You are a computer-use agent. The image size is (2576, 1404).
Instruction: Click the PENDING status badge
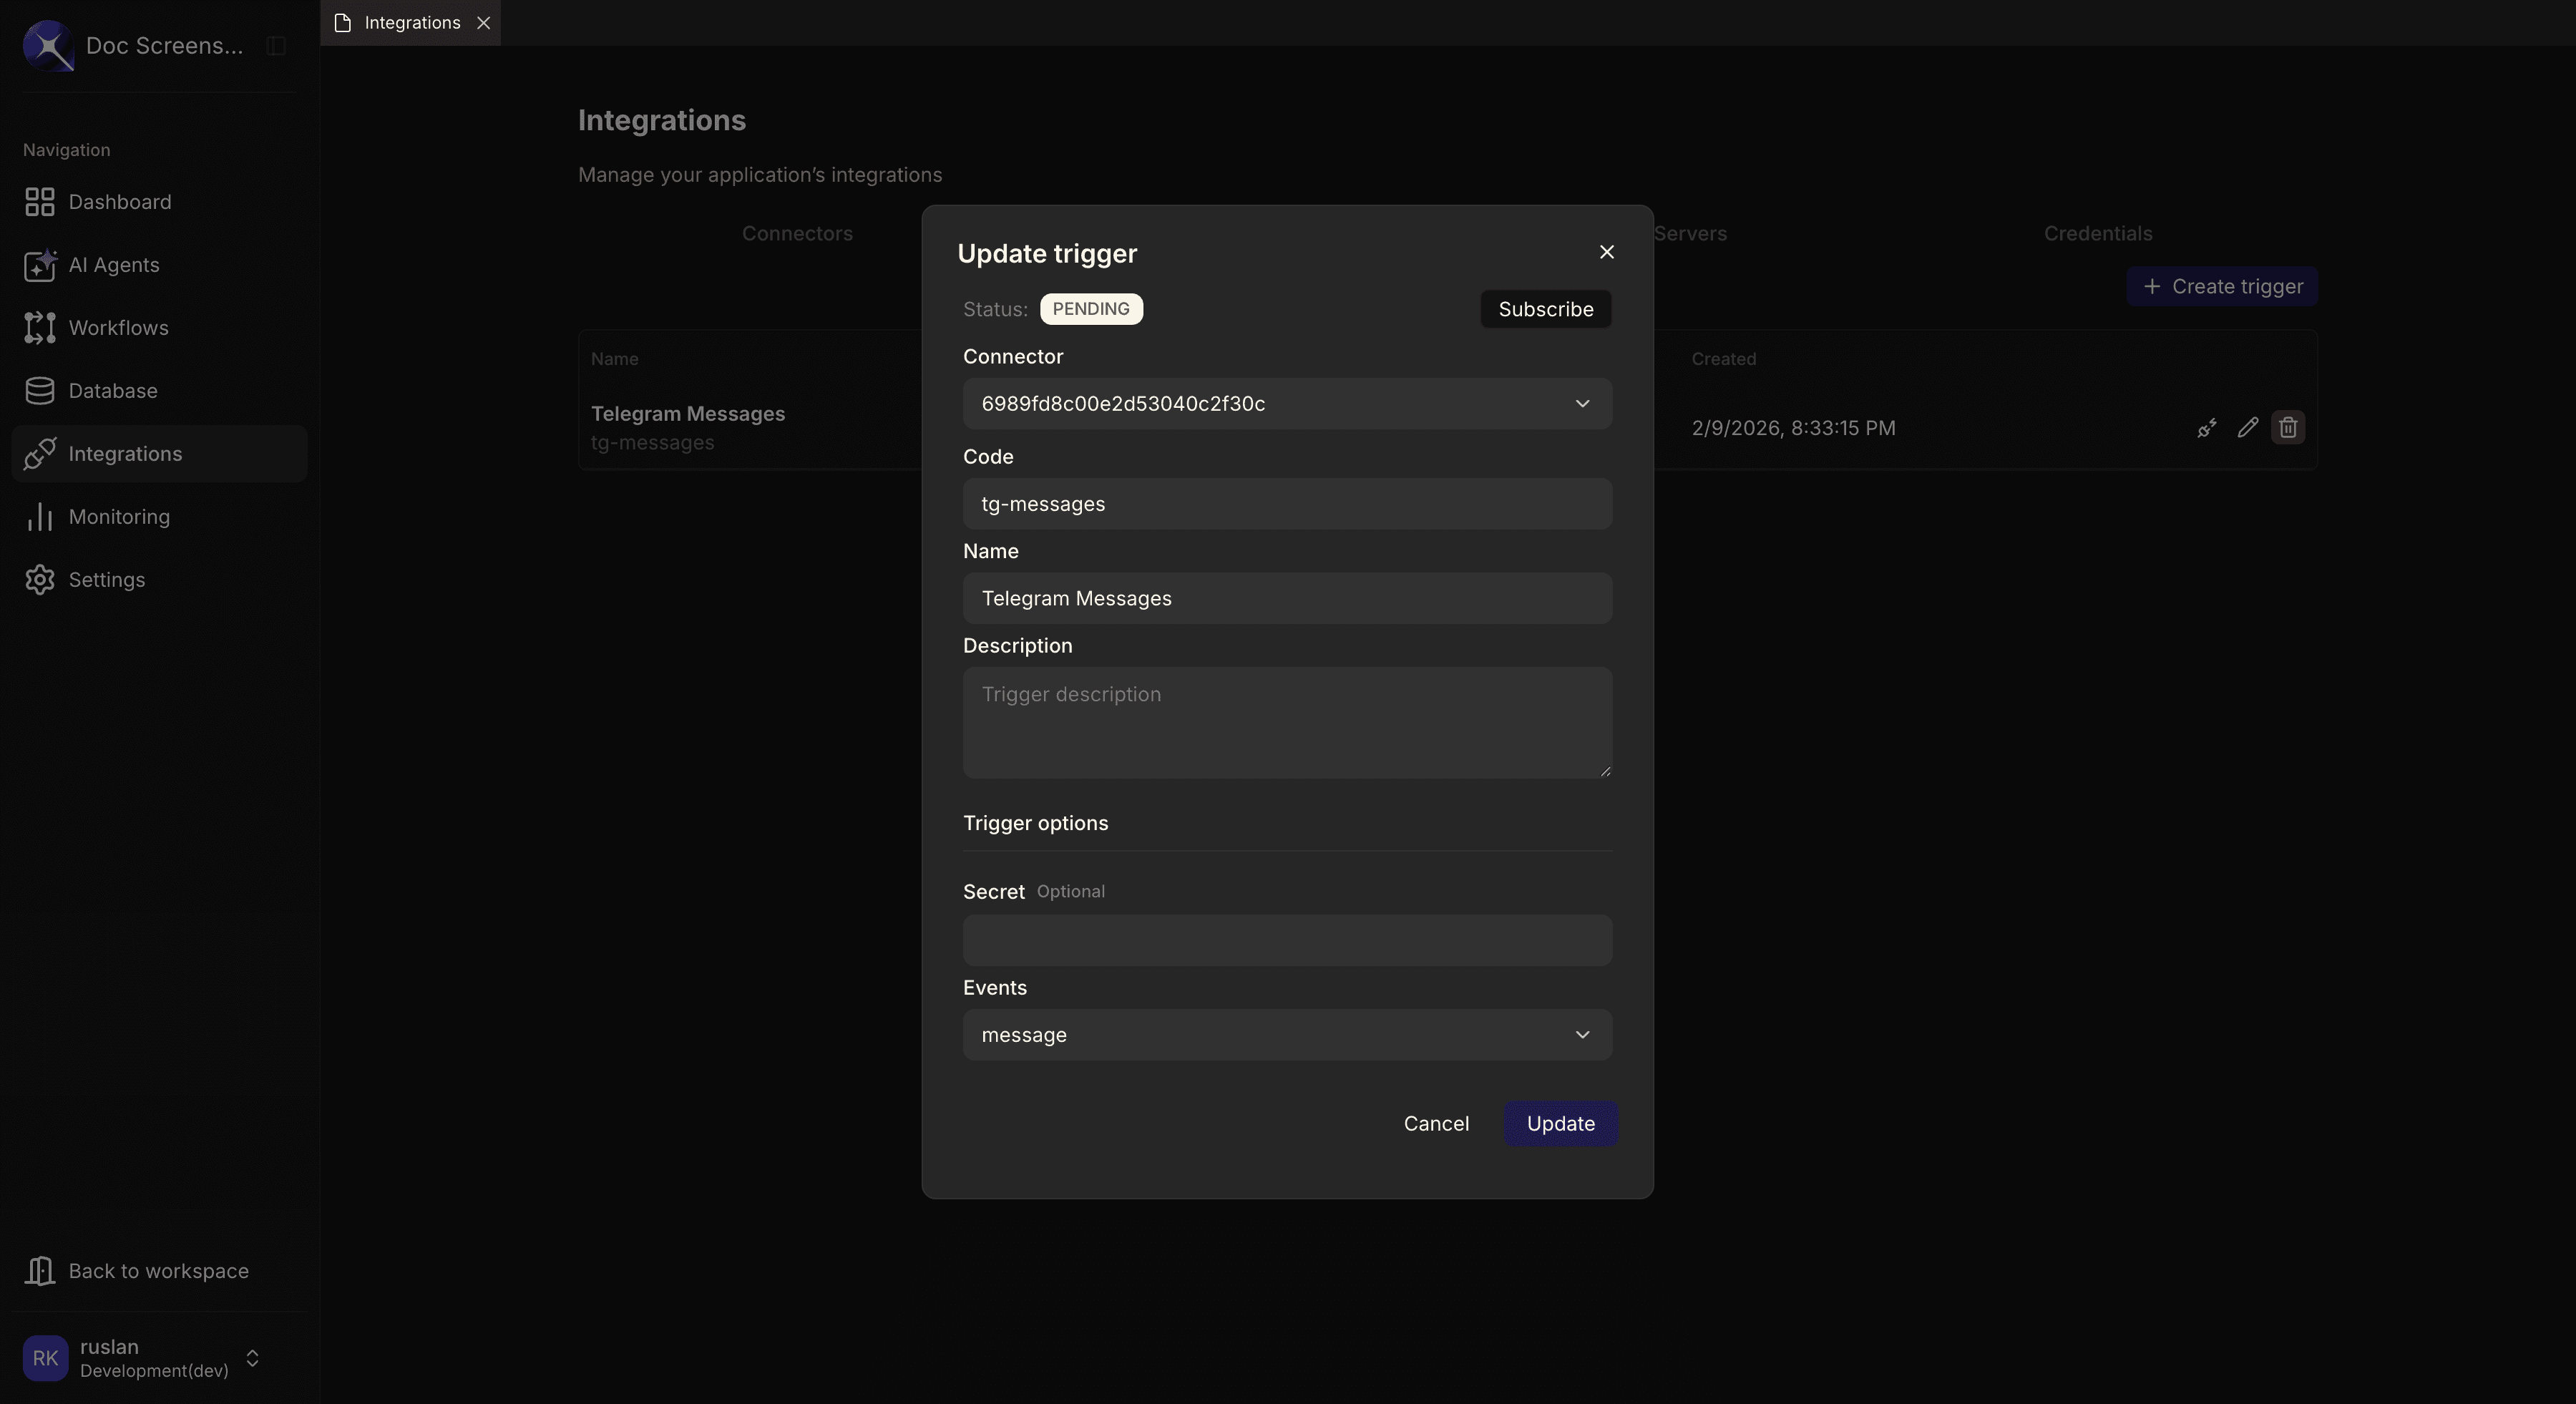(x=1092, y=309)
